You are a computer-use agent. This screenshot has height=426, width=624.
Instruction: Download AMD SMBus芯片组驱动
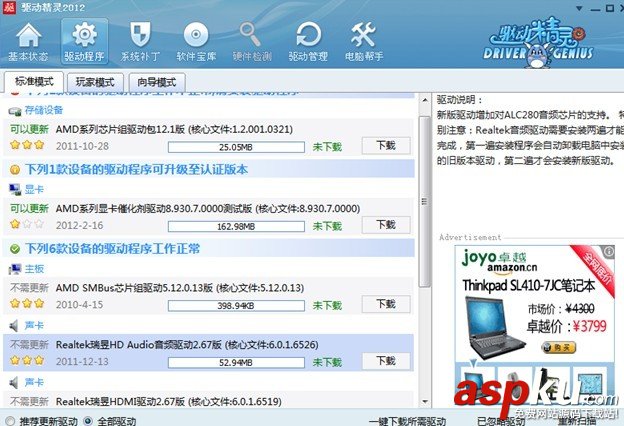click(386, 305)
